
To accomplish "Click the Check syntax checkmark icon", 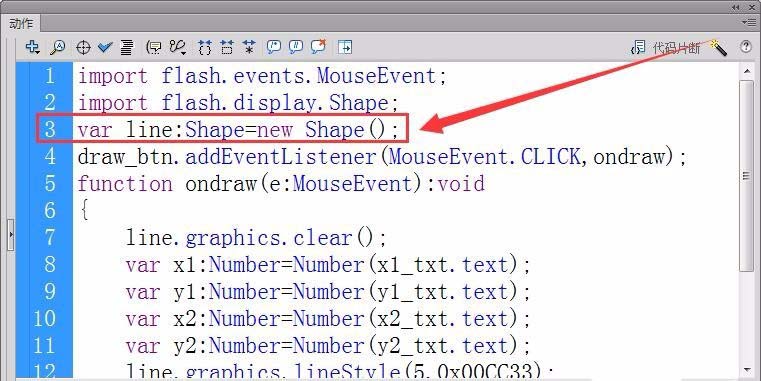I will pos(105,47).
